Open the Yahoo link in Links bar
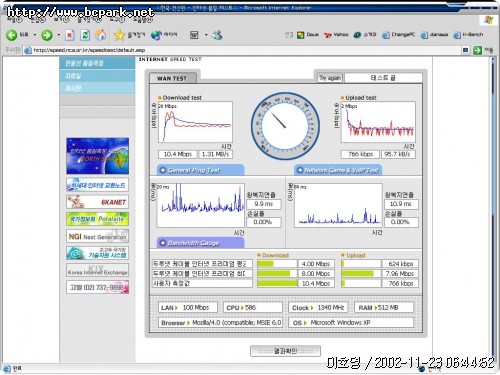The image size is (500, 375). click(336, 35)
